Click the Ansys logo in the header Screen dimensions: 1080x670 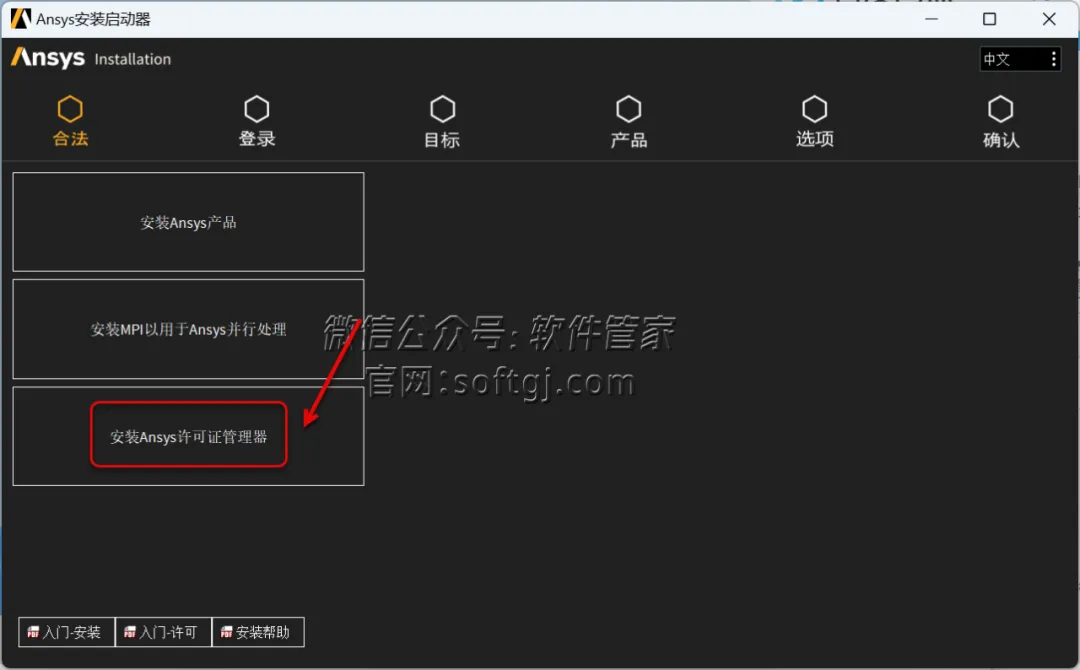[x=48, y=58]
